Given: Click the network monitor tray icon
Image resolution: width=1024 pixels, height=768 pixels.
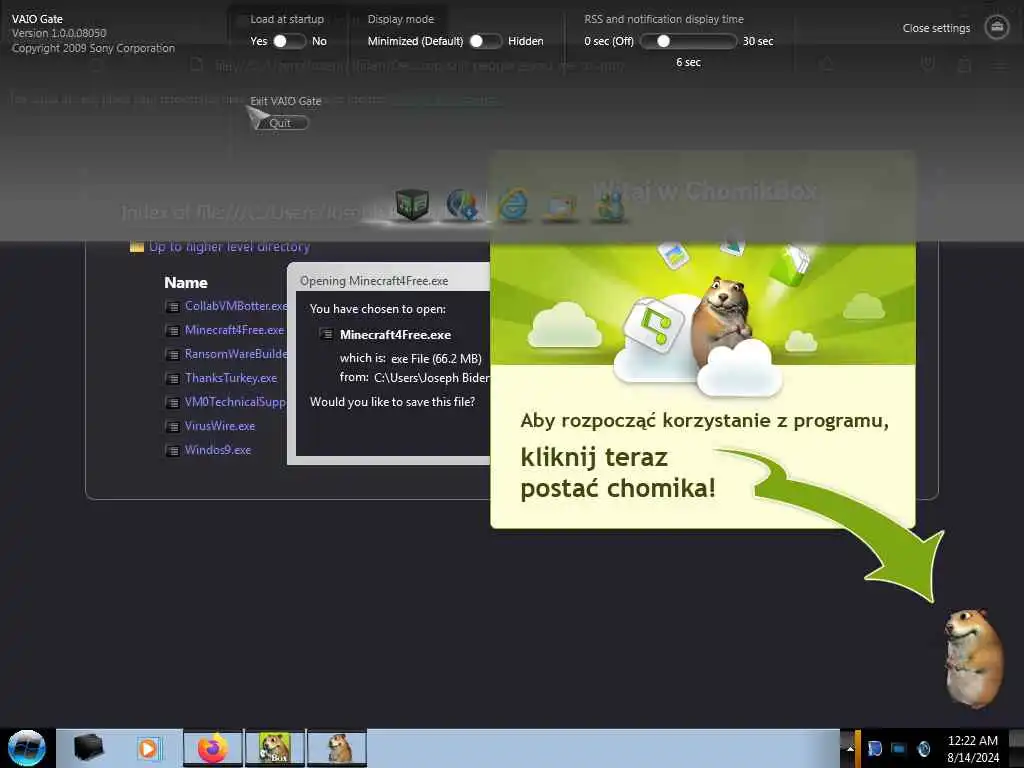Looking at the screenshot, I should pyautogui.click(x=899, y=748).
